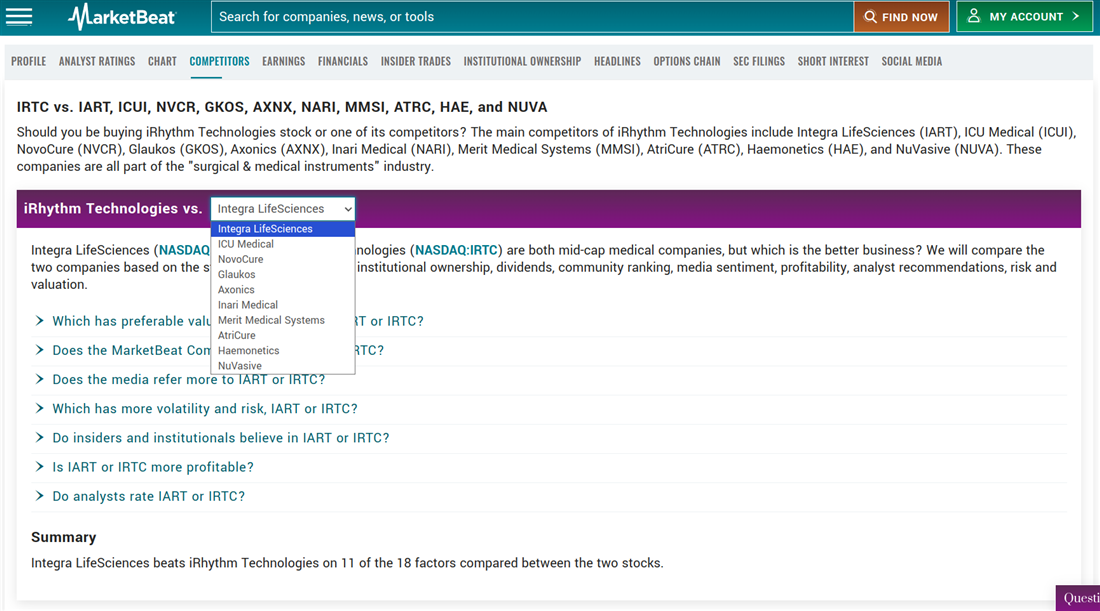
Task: Click the NASDAQ:IRTC ticker link
Action: [456, 250]
